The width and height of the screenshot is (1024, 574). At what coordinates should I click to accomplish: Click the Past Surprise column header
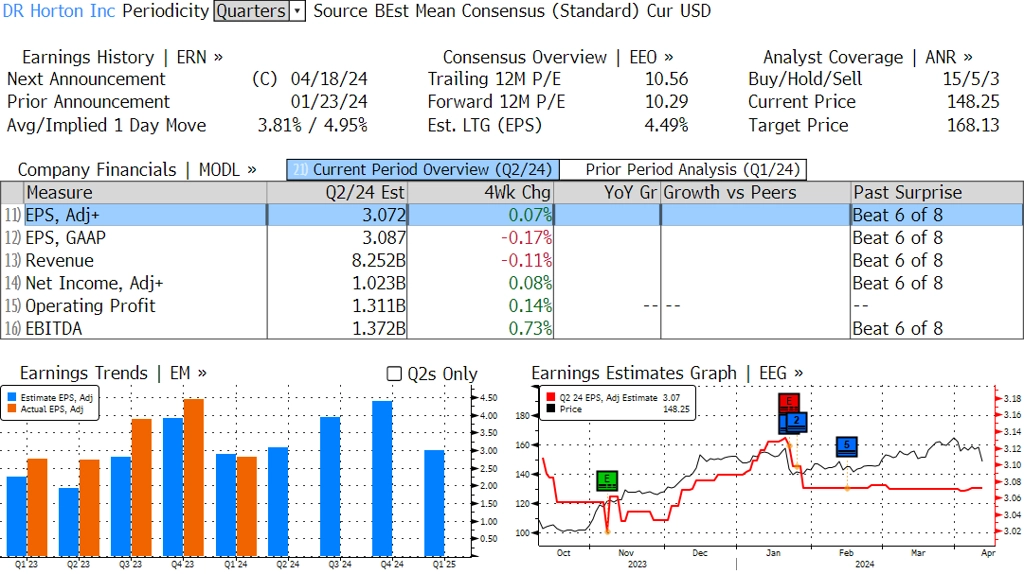point(937,193)
